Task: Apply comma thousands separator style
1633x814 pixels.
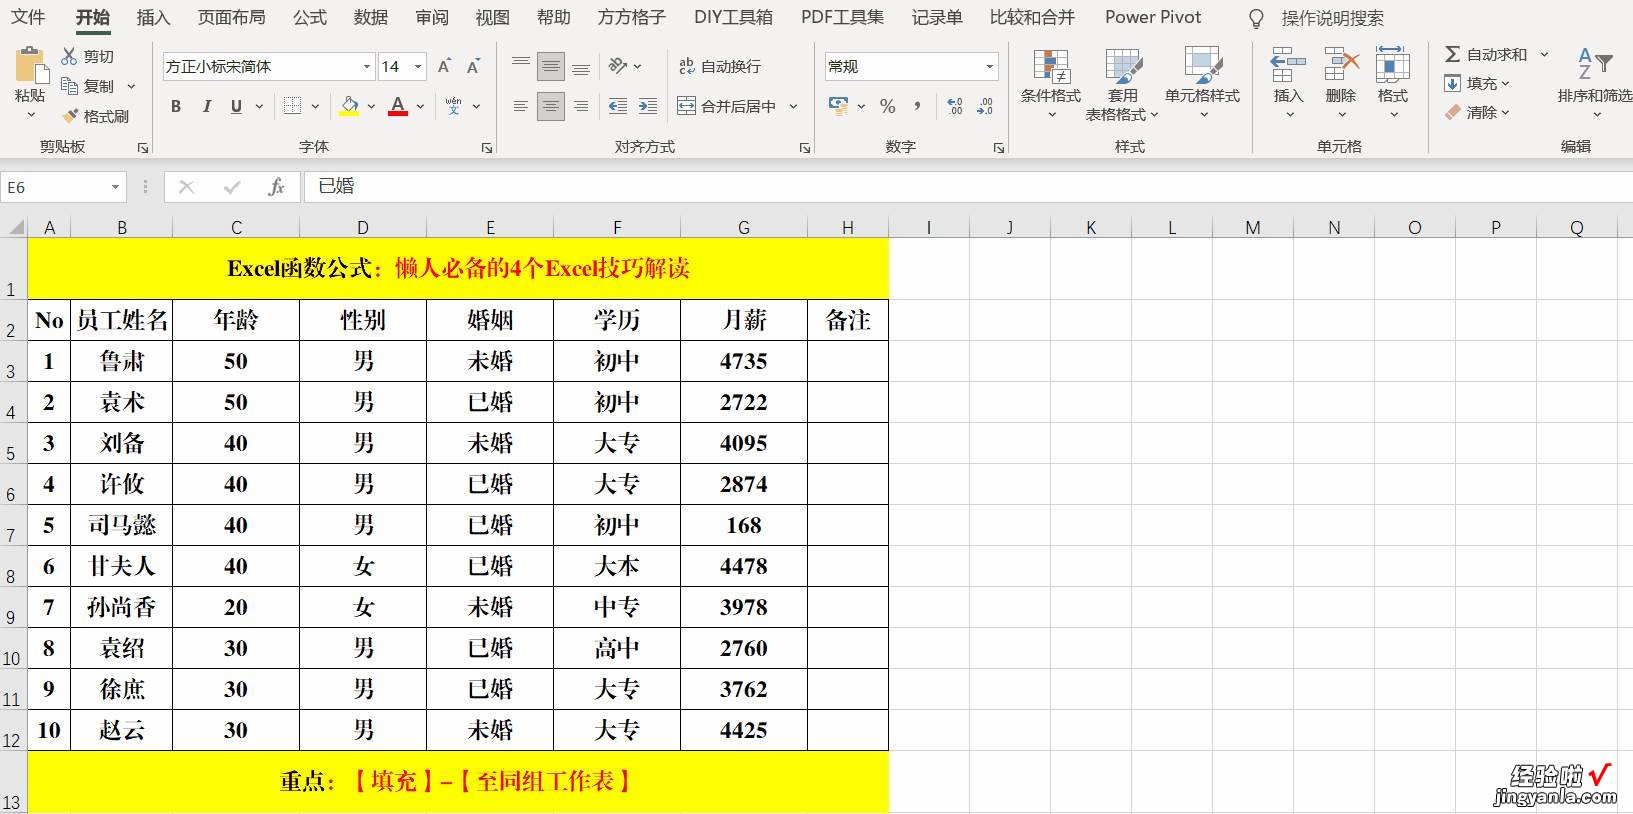Action: coord(918,106)
